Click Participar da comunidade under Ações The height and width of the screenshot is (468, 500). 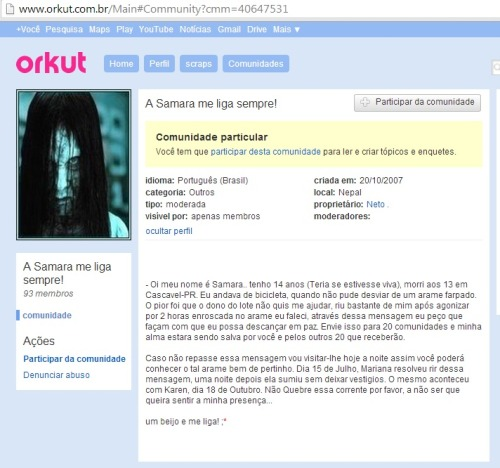click(x=74, y=359)
